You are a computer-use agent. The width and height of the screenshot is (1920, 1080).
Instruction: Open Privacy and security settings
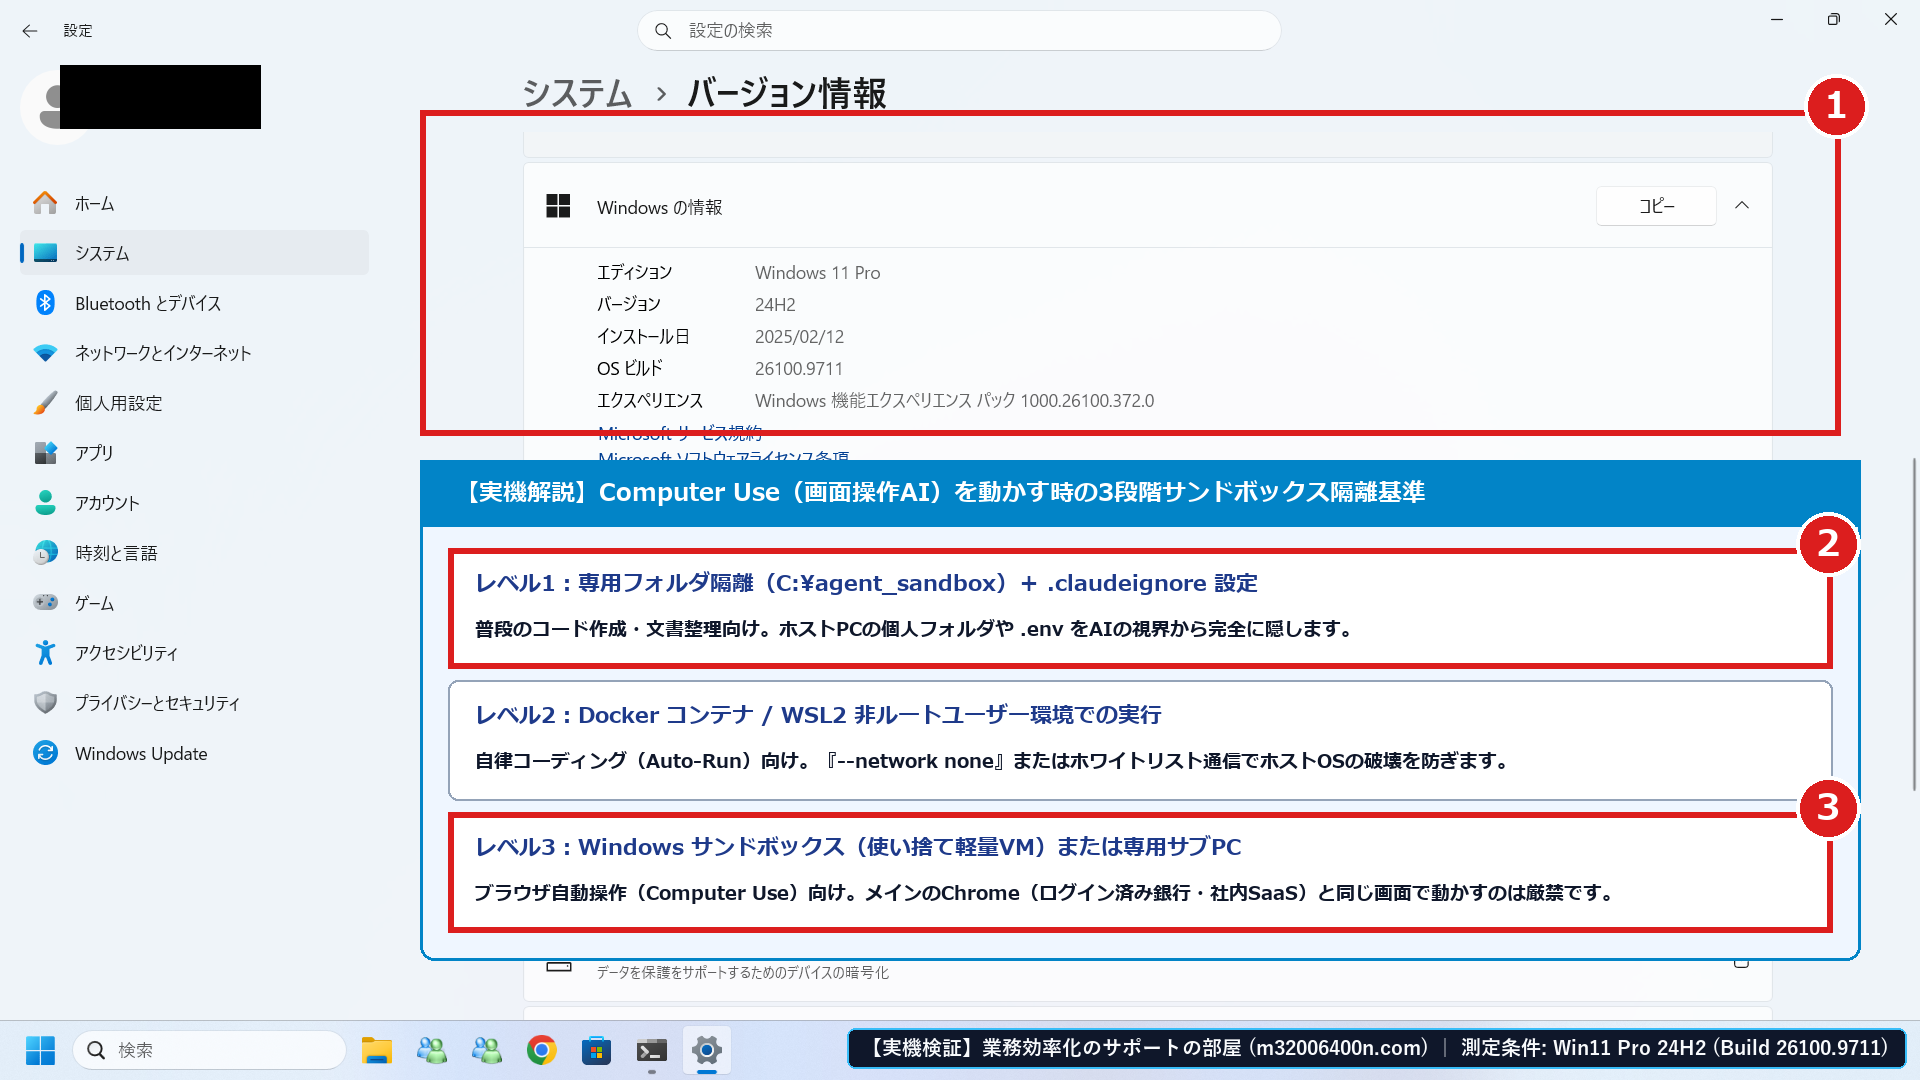(x=194, y=703)
